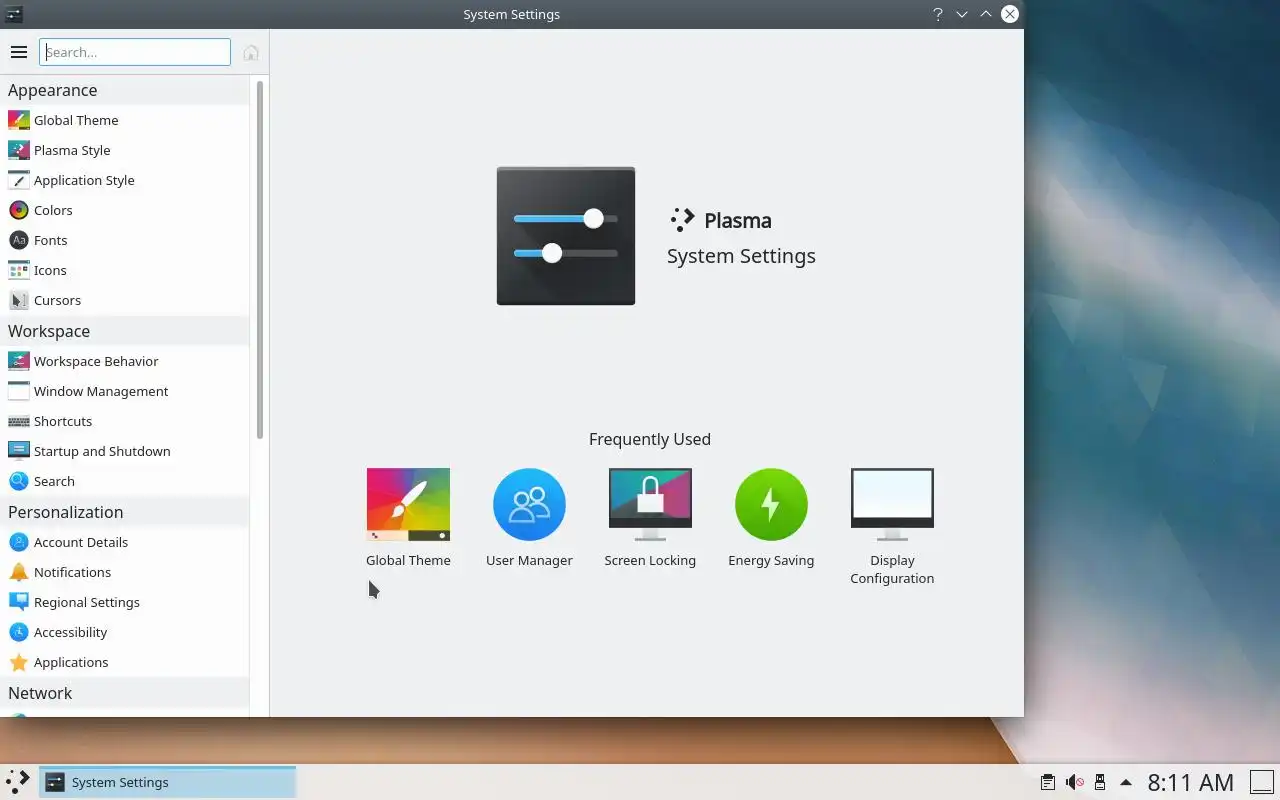Click the Frequently Used heading
Viewport: 1280px width, 800px height.
[x=650, y=439]
